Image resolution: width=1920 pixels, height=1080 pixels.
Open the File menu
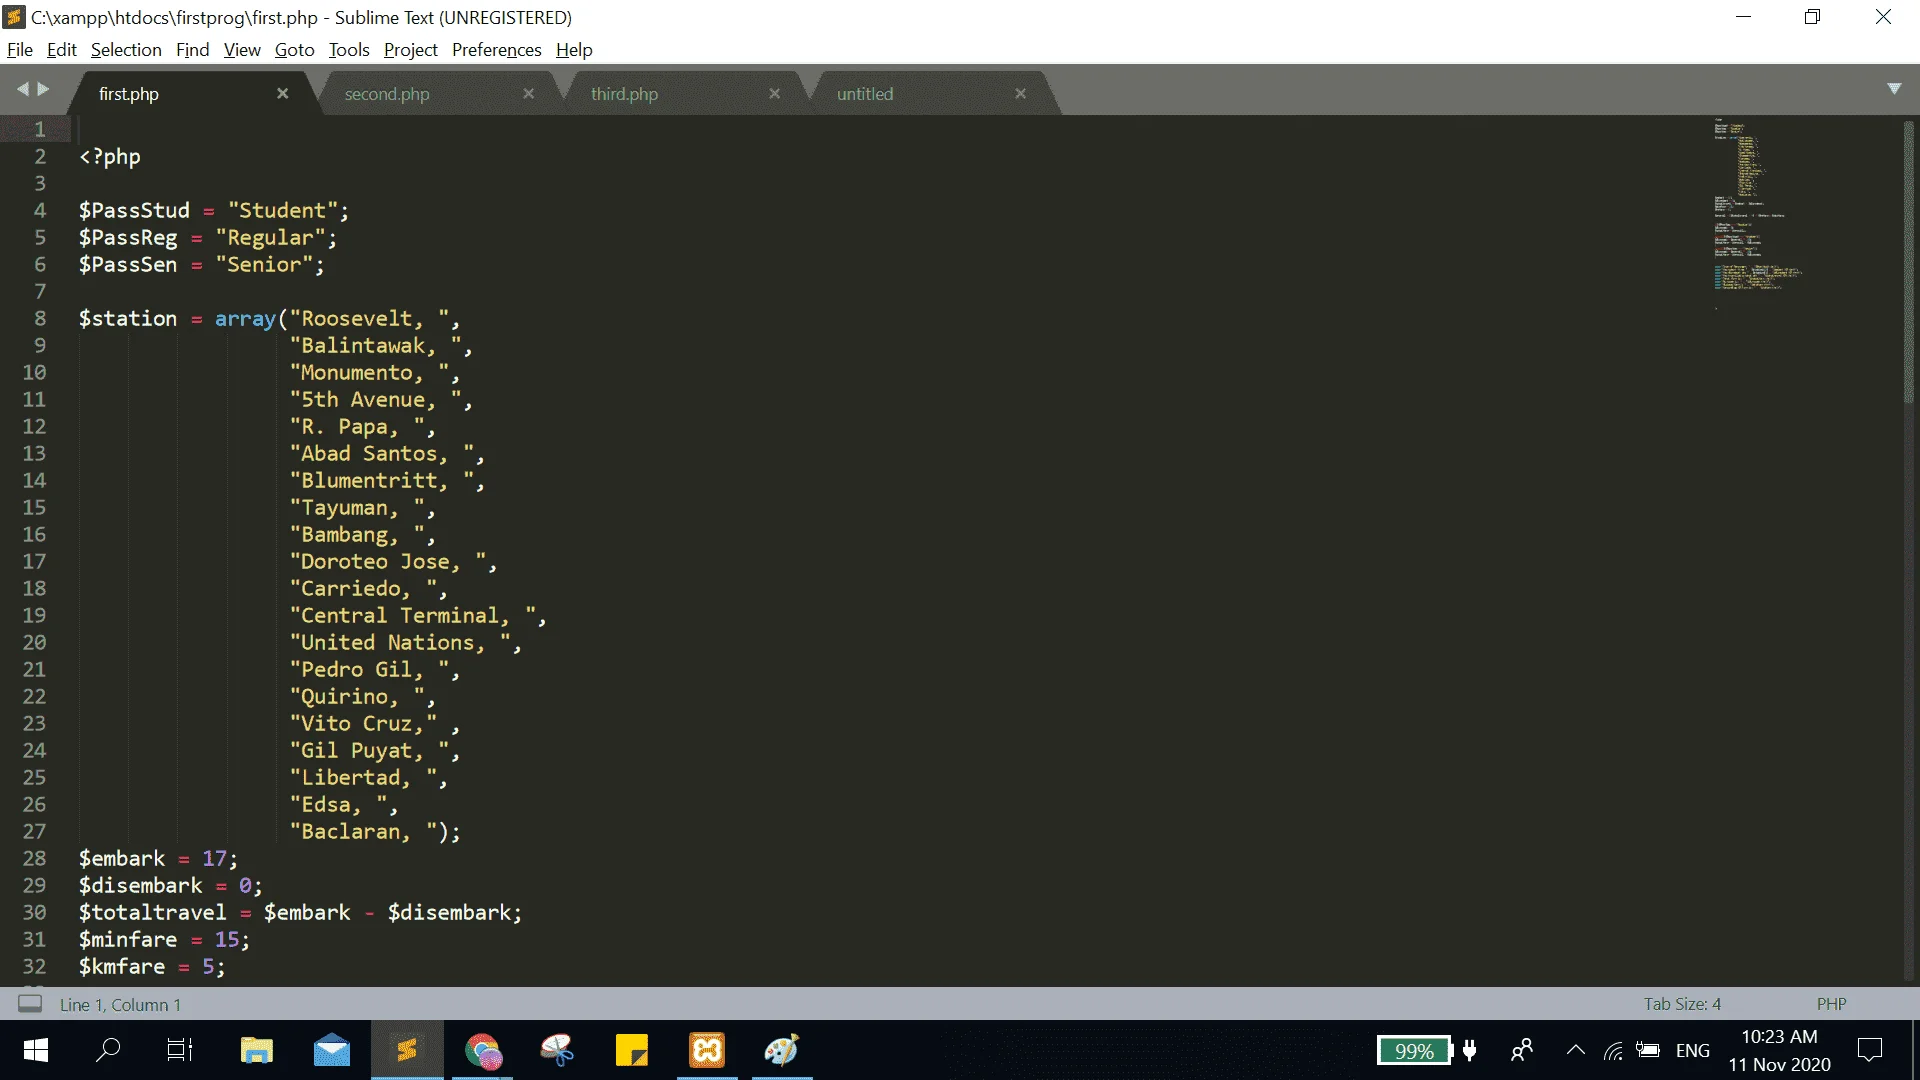tap(20, 50)
